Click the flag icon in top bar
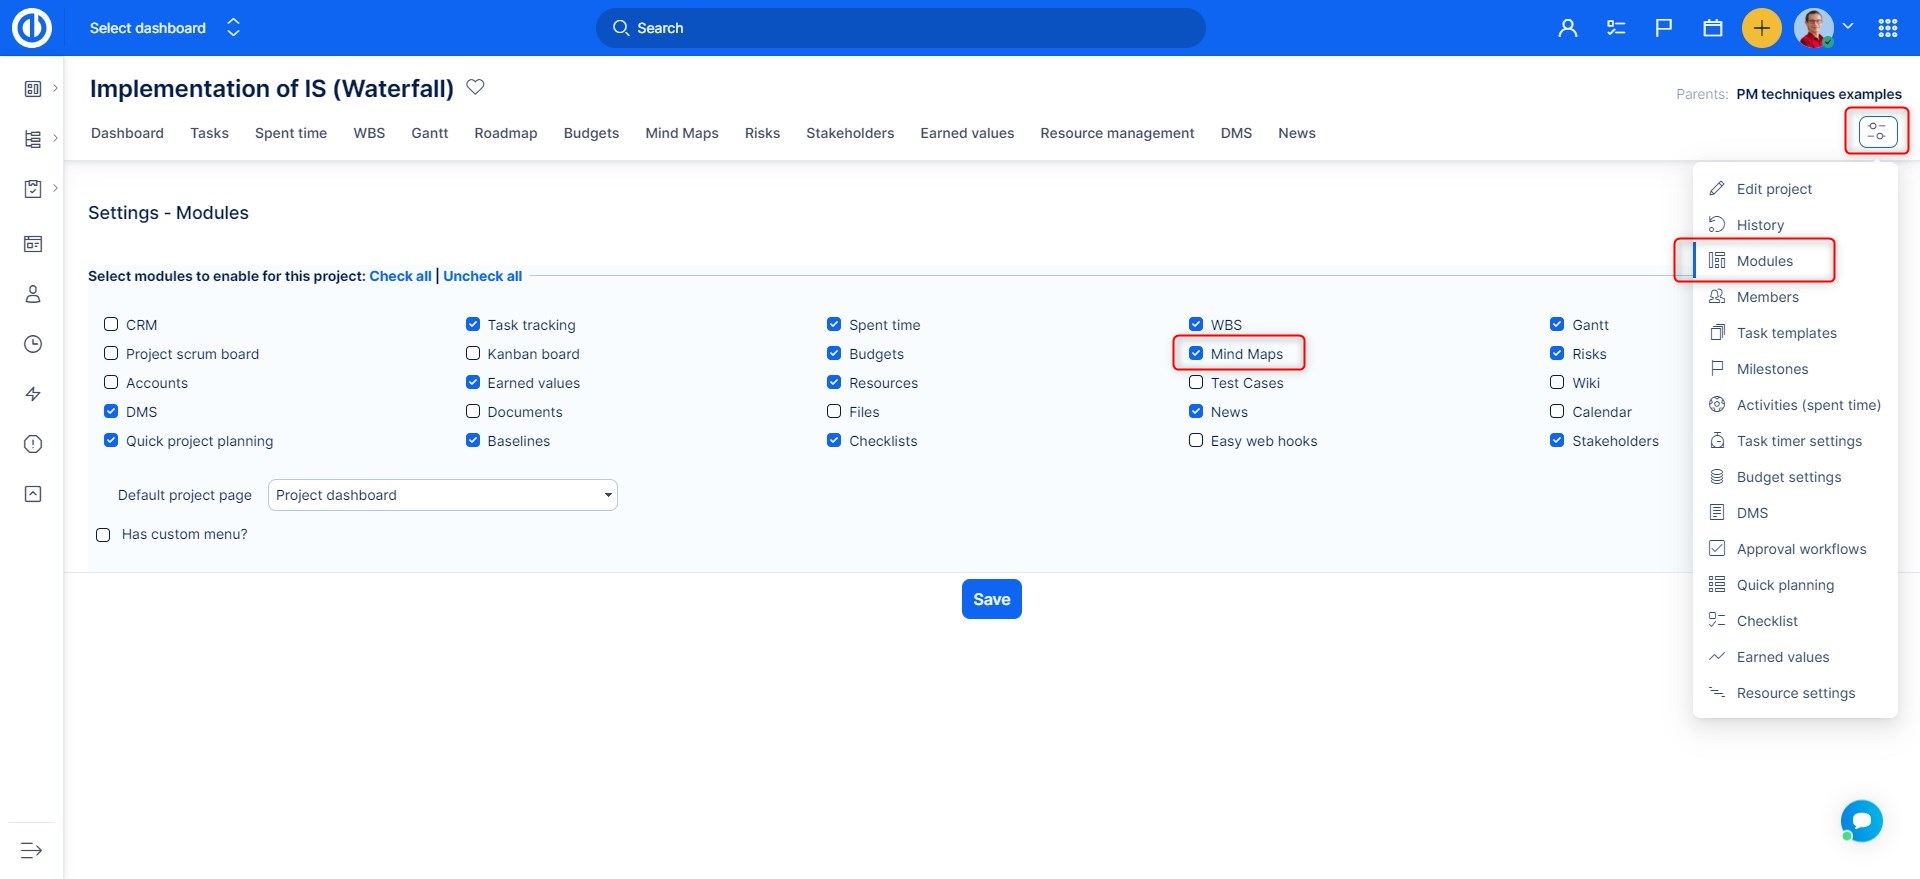Image resolution: width=1920 pixels, height=879 pixels. [1664, 28]
